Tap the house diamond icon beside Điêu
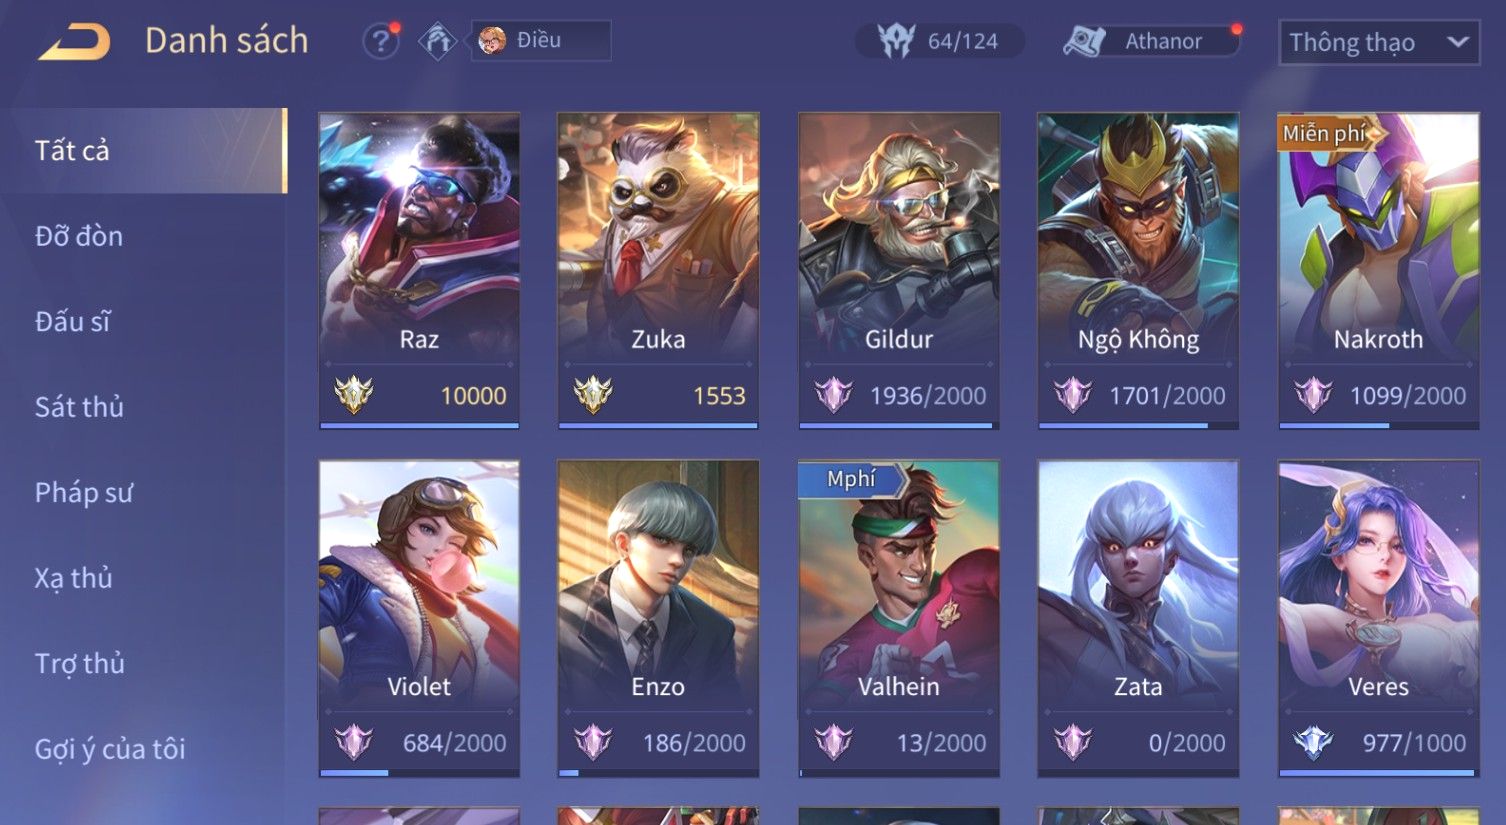 (x=437, y=41)
